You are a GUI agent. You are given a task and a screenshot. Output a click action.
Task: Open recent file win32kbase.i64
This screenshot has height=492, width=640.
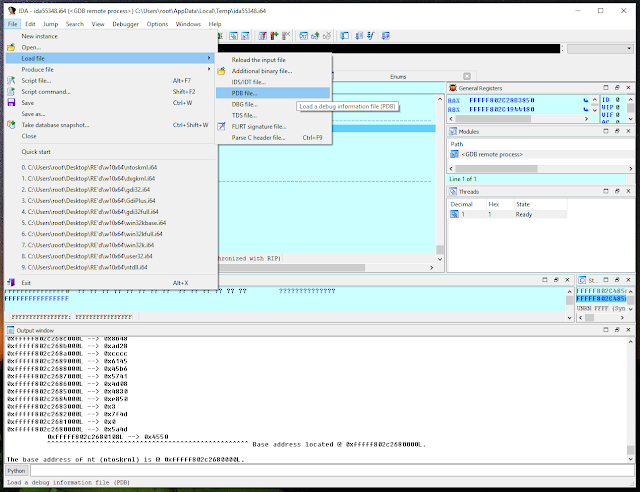[111, 223]
